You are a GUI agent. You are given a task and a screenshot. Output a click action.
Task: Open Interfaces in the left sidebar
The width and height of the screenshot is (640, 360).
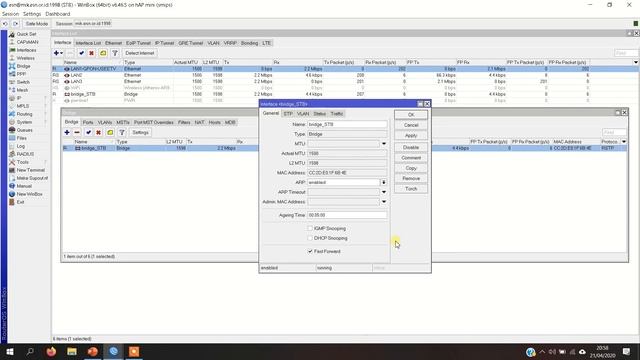26,50
